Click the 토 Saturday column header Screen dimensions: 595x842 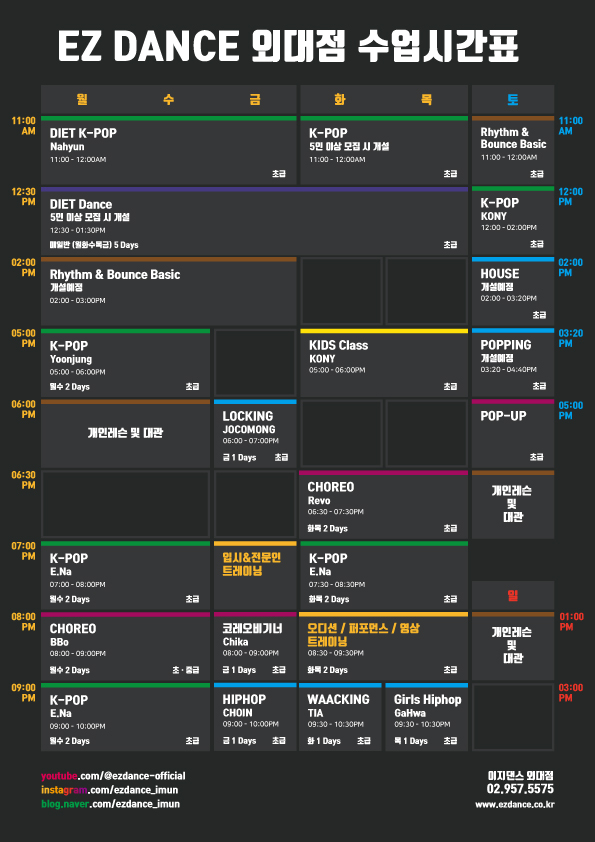point(513,99)
